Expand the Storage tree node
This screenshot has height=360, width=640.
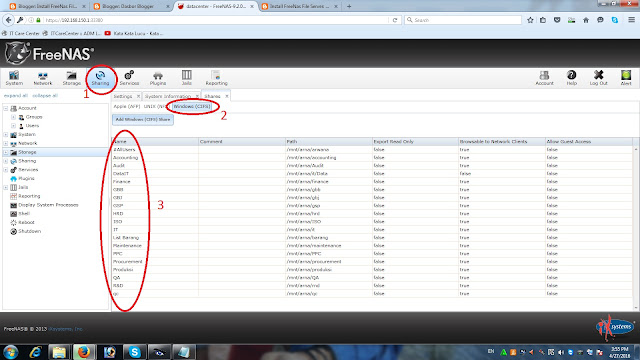point(6,152)
